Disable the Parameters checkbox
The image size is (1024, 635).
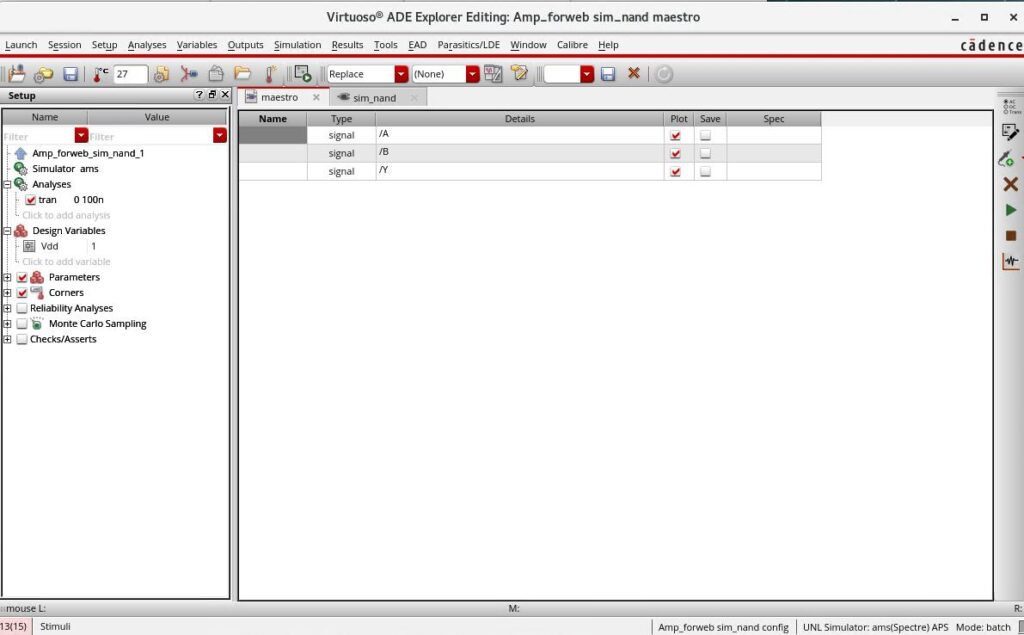coord(22,277)
